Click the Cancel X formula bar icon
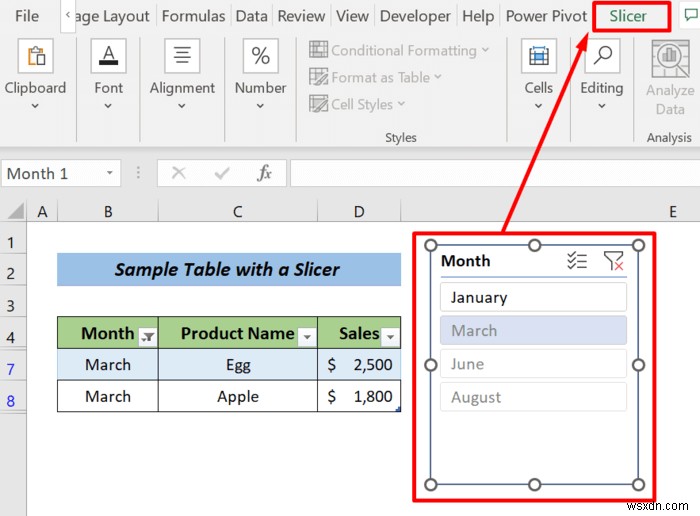The width and height of the screenshot is (700, 516). pyautogui.click(x=179, y=173)
